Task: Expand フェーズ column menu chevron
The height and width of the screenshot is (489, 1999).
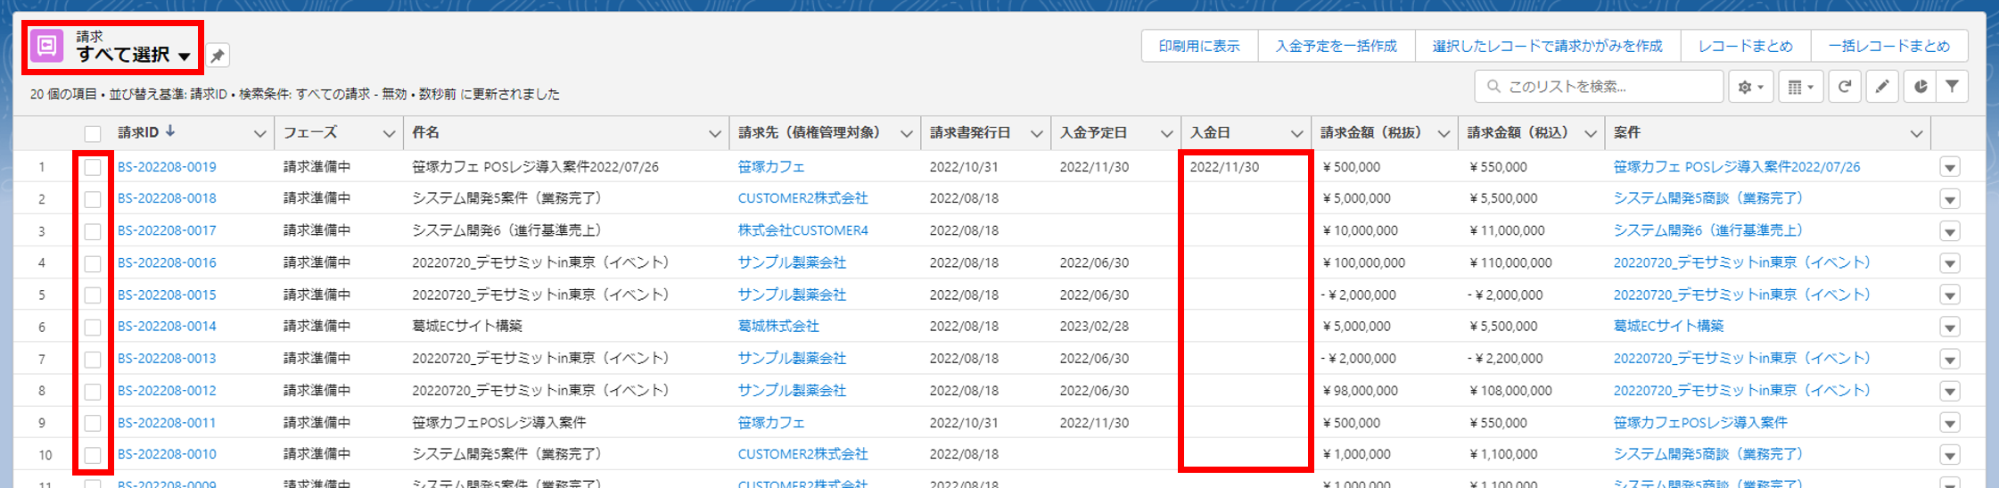Action: (x=389, y=133)
